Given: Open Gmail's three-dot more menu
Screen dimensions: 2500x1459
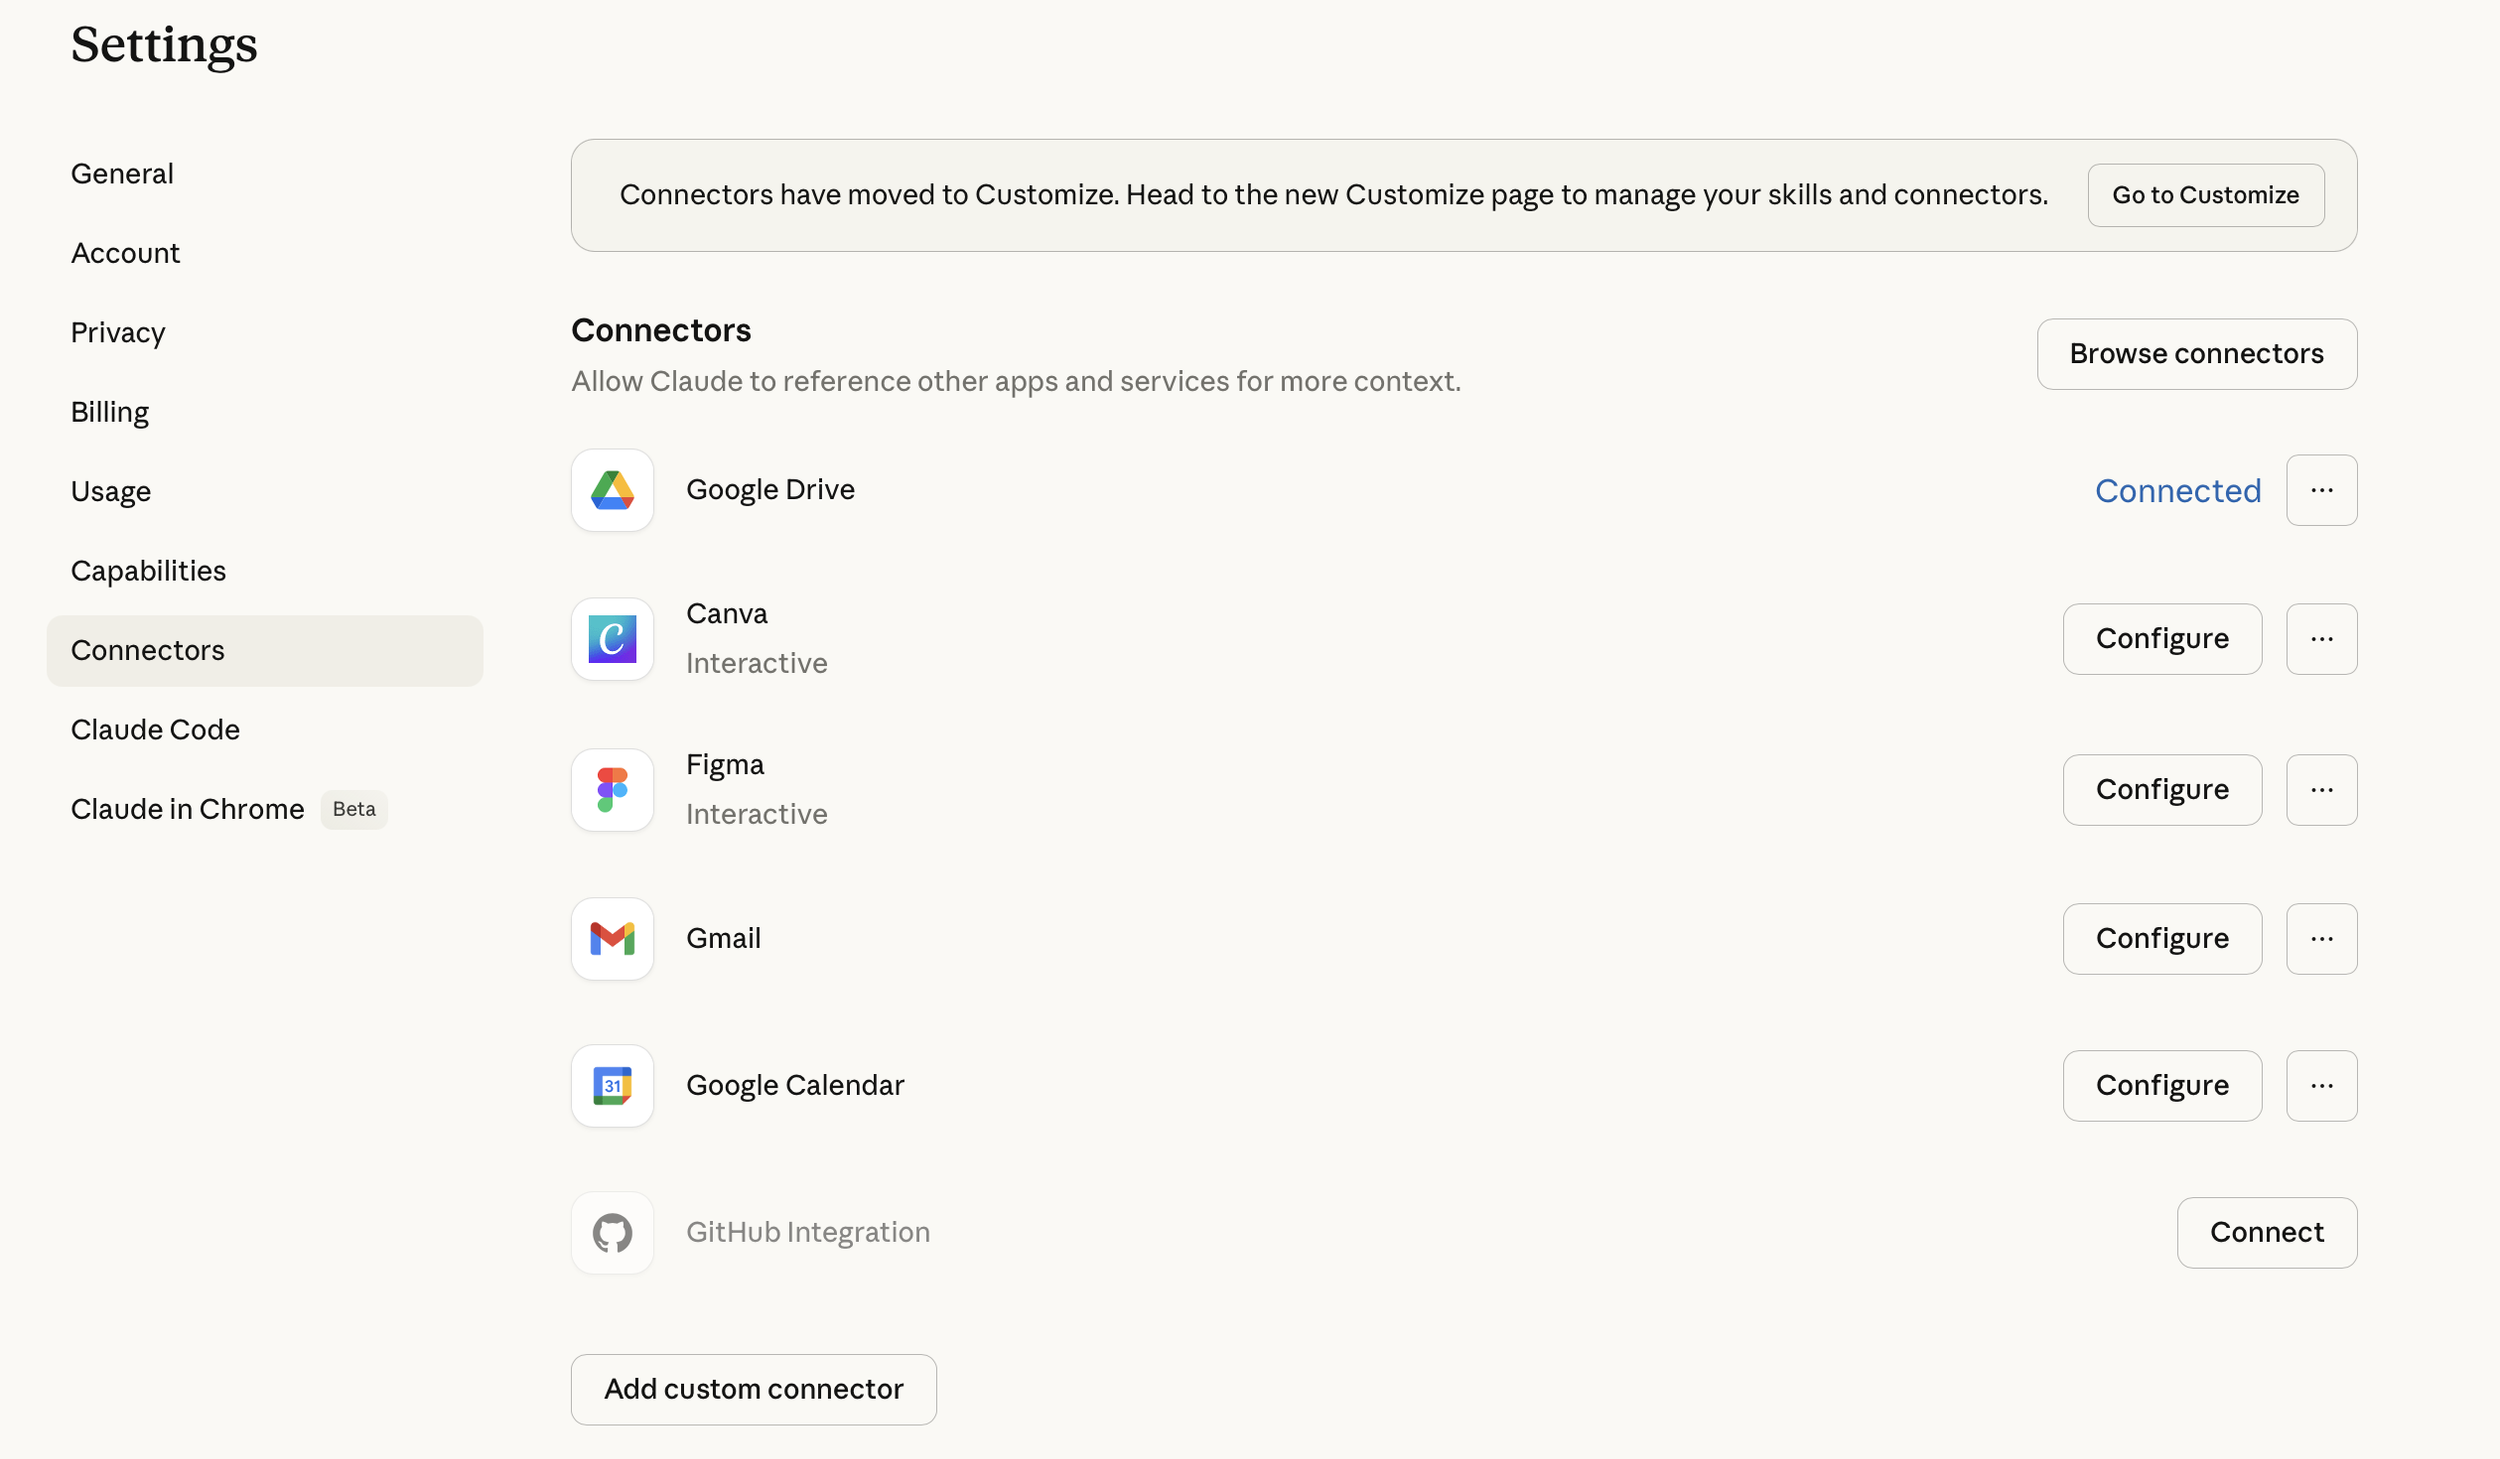Looking at the screenshot, I should pos(2321,938).
